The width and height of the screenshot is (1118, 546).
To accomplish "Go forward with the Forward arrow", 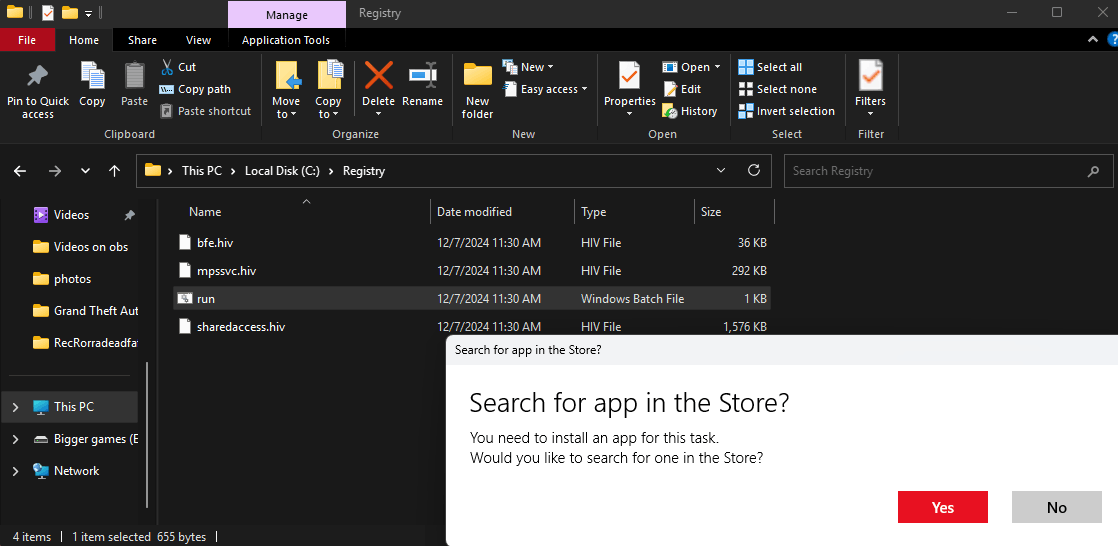I will click(54, 171).
